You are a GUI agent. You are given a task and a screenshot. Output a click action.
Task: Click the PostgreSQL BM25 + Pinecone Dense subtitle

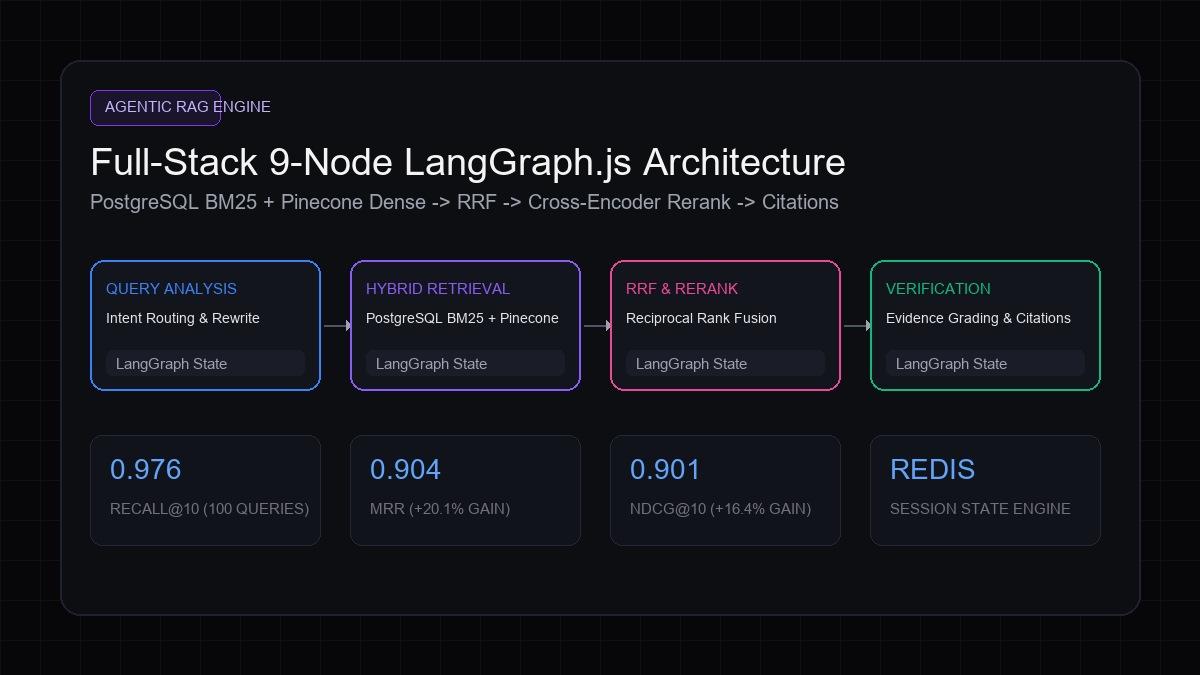464,202
